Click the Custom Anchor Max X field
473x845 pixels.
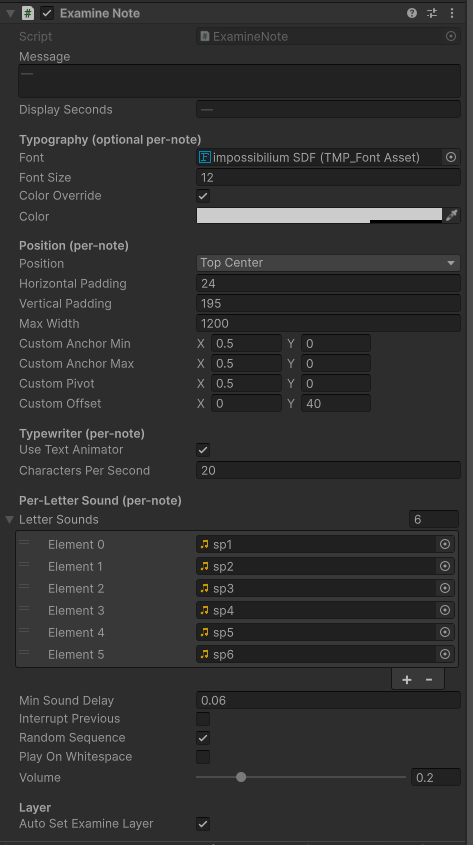coord(246,363)
